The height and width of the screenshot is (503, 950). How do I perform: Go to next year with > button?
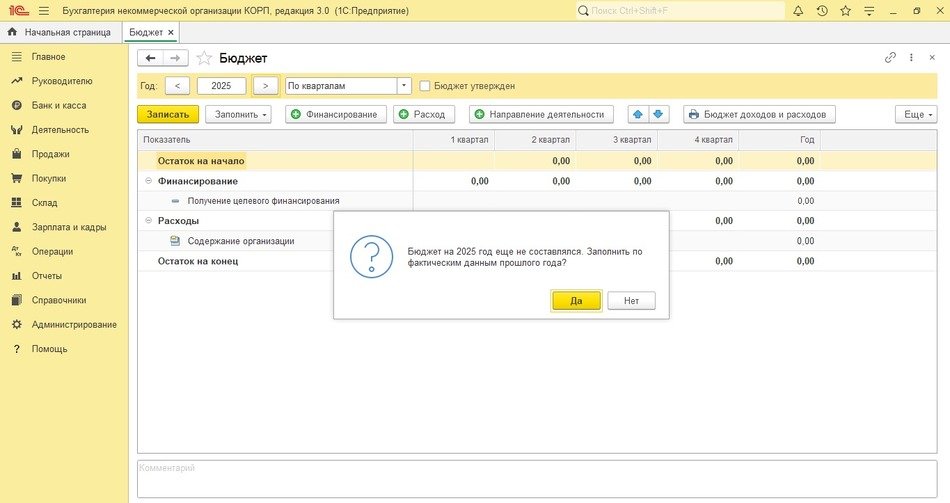(265, 86)
